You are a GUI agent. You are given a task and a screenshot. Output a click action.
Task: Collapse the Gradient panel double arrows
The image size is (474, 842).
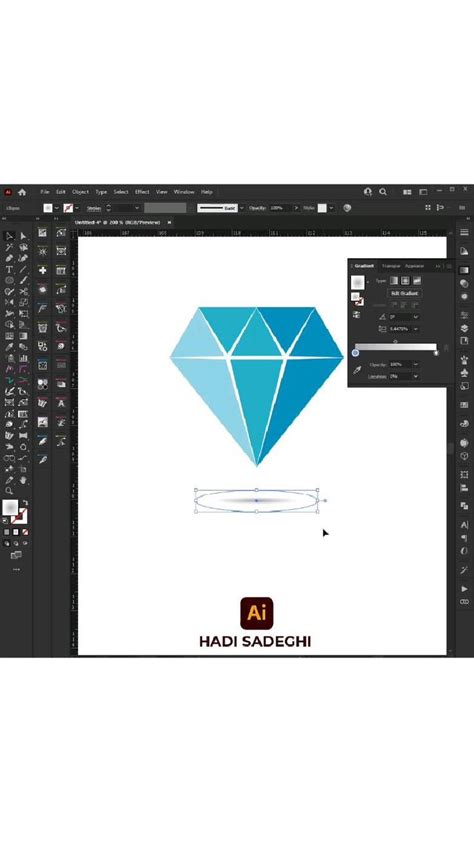[x=437, y=266]
